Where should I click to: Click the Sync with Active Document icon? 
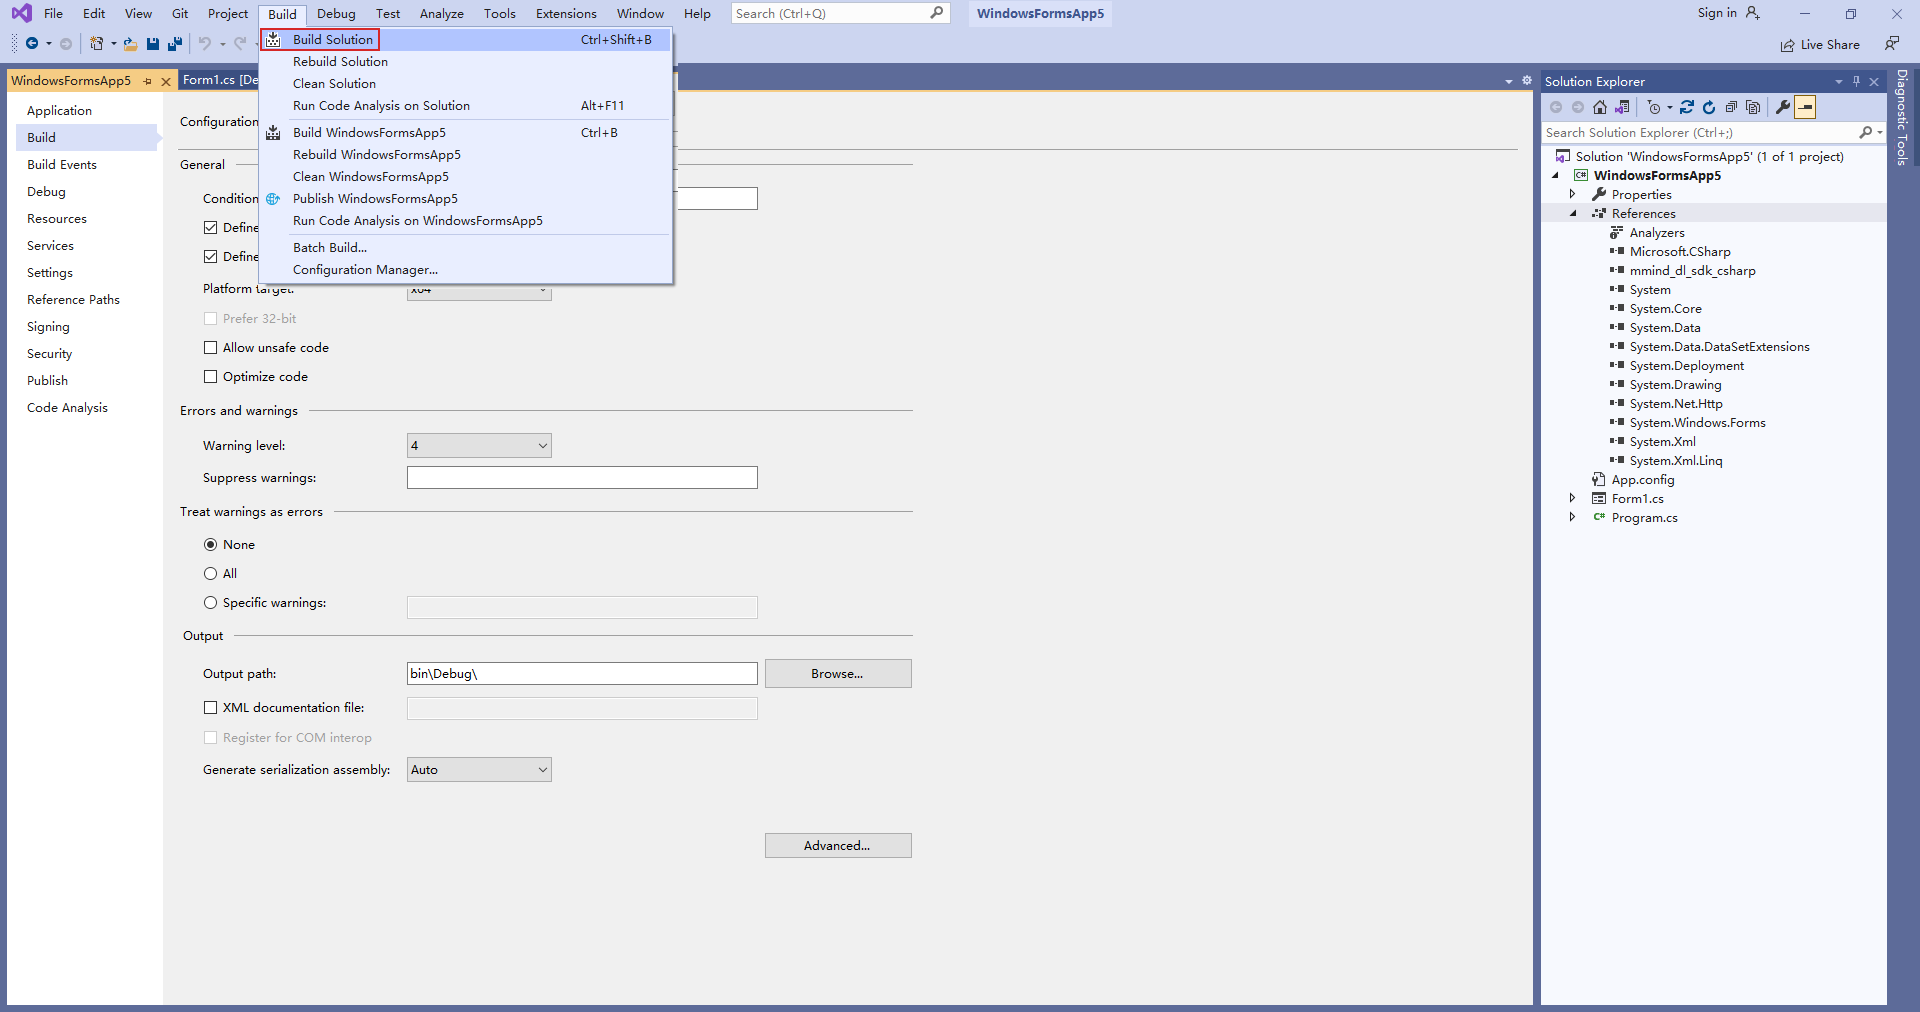[1687, 107]
